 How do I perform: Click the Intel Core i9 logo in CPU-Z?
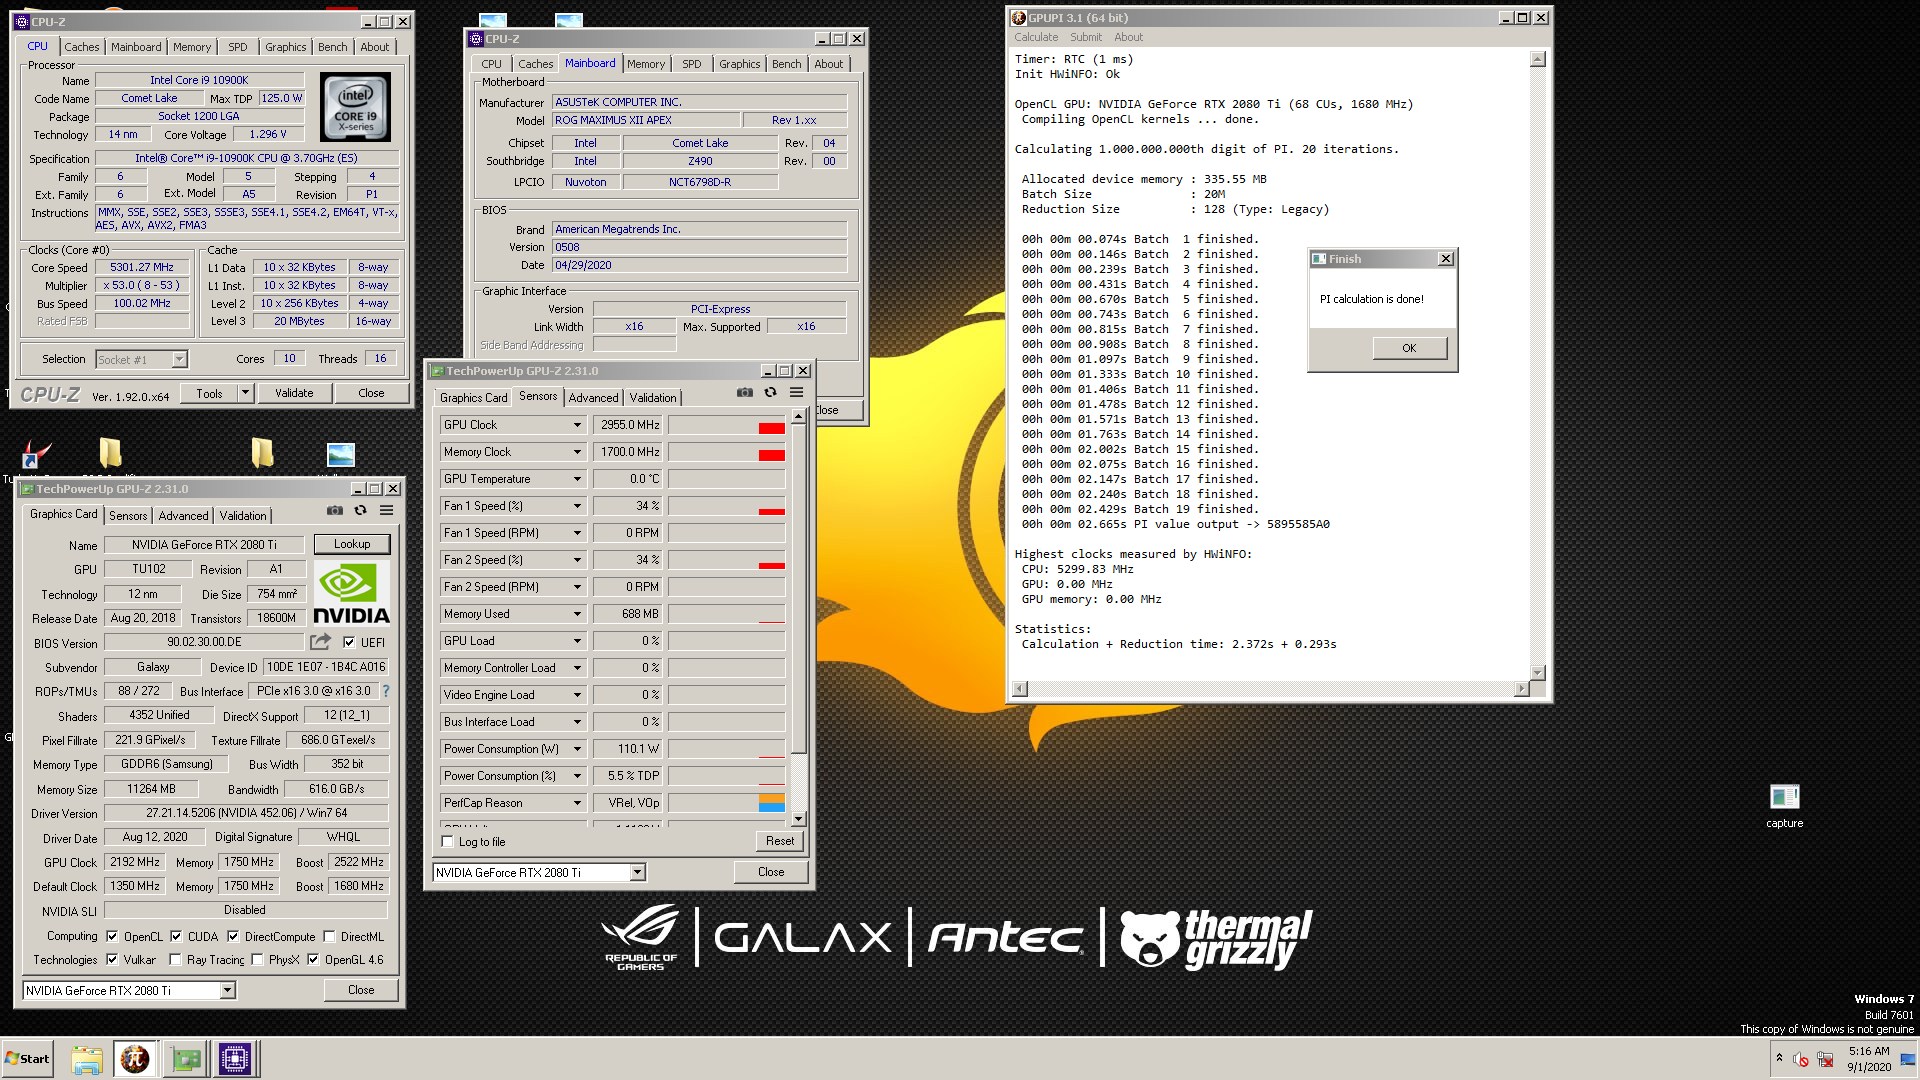pos(355,107)
